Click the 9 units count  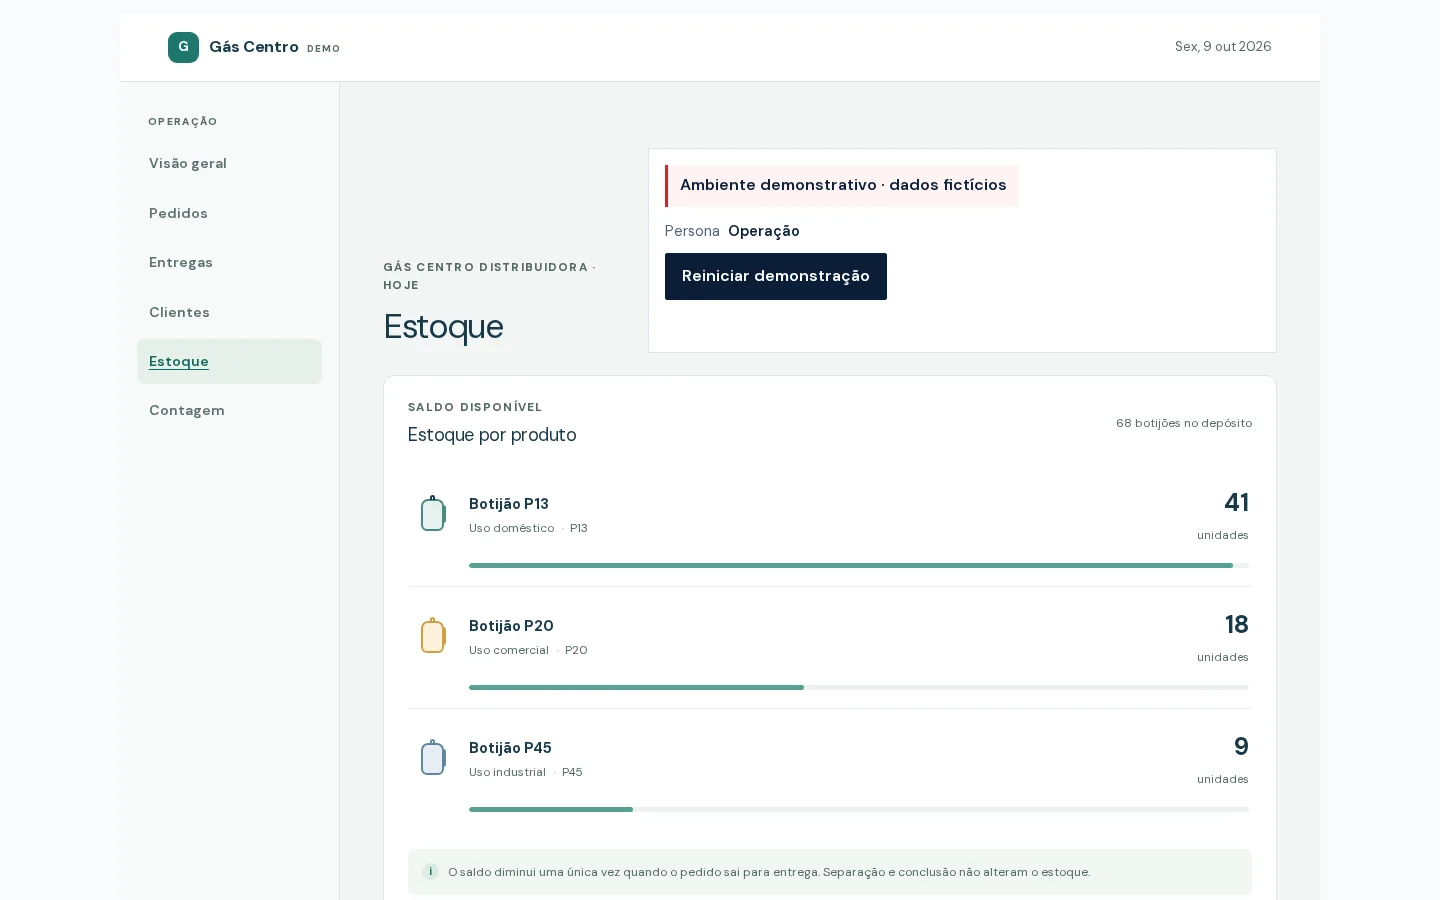pos(1241,746)
